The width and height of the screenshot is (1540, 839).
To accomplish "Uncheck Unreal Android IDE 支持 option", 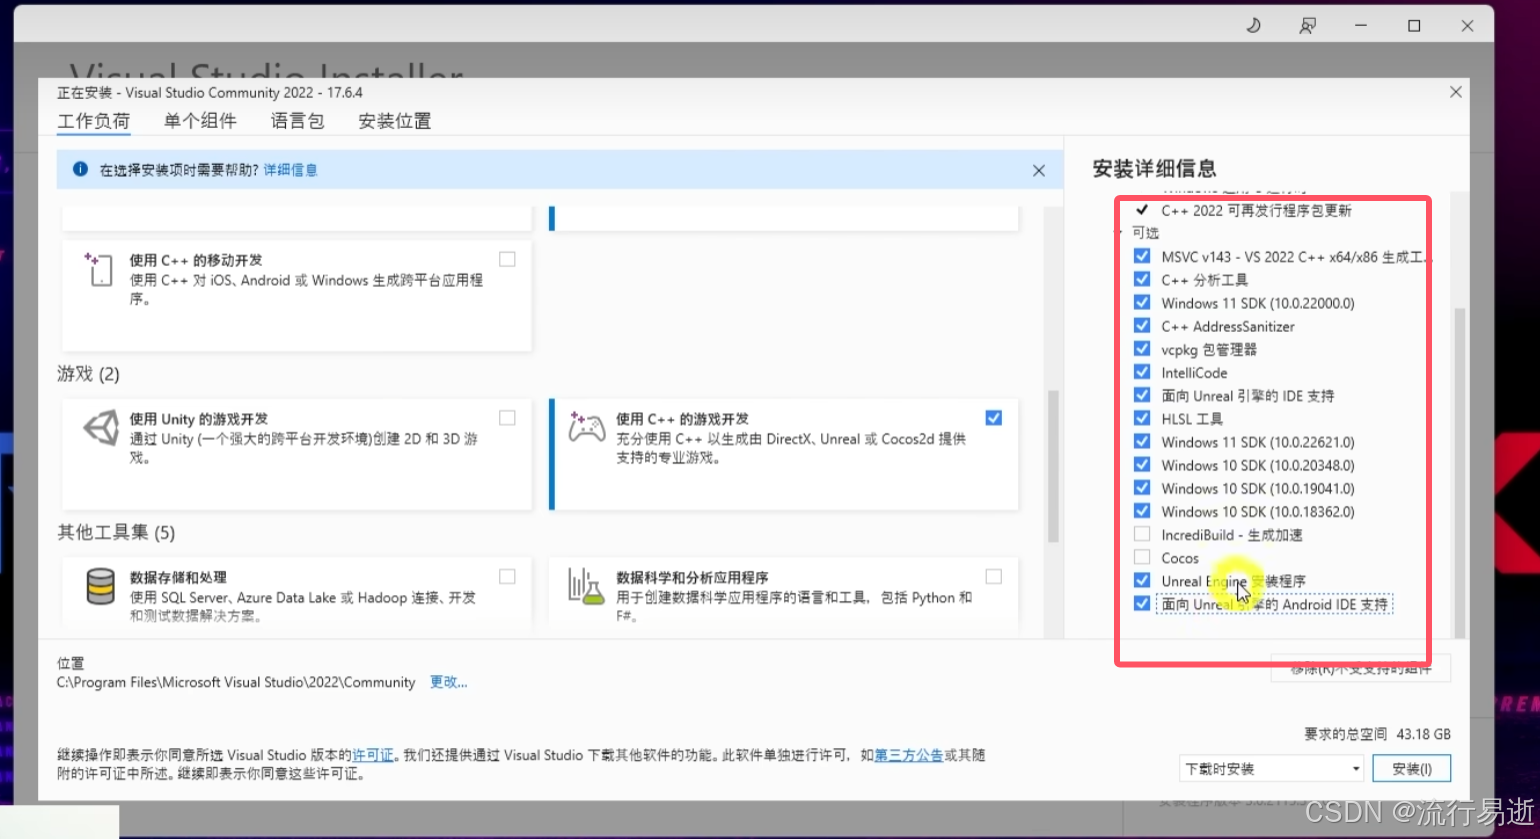I will click(1142, 604).
